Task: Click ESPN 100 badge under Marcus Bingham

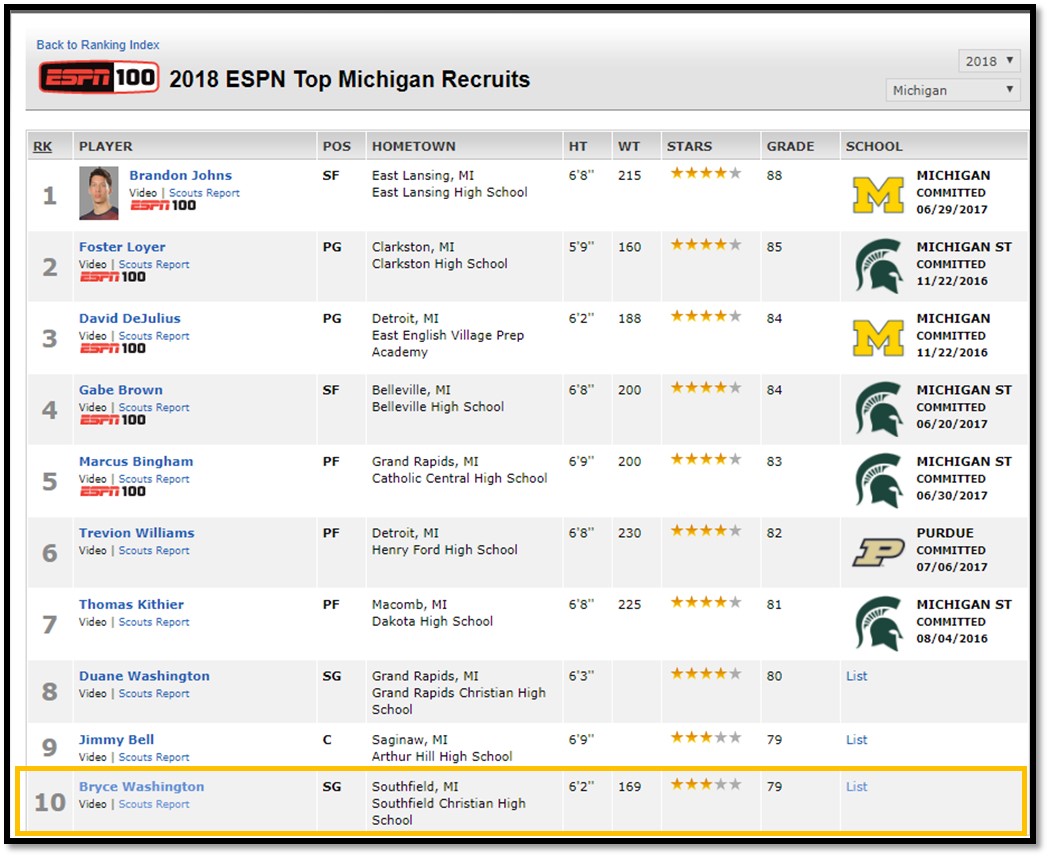Action: 112,491
